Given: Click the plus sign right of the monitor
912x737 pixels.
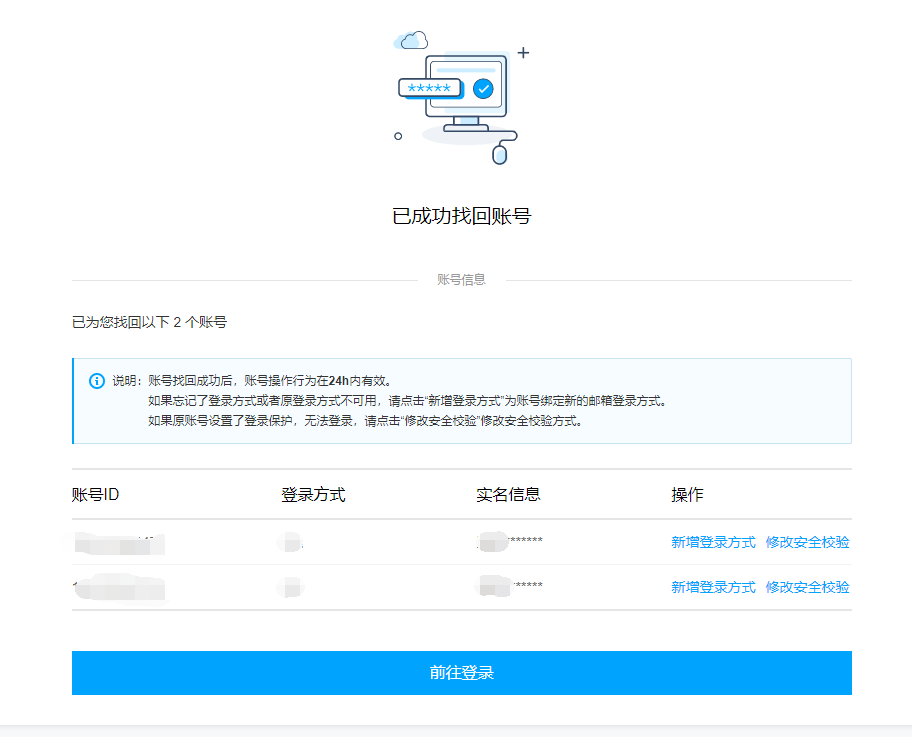Looking at the screenshot, I should 522,52.
